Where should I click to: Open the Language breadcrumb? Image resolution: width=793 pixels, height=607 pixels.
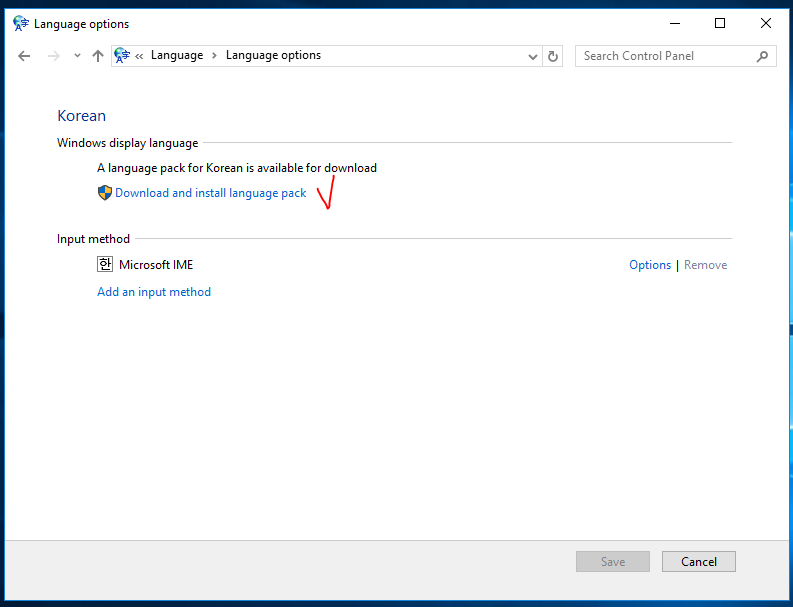tap(177, 55)
